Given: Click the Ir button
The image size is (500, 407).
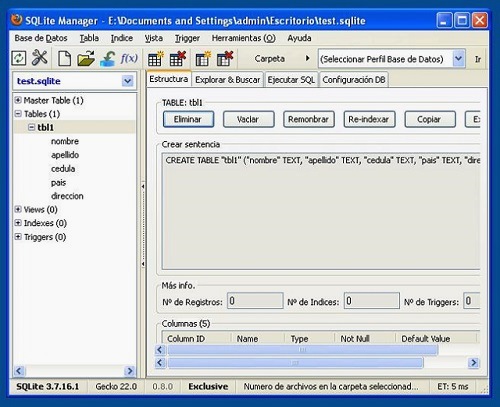Looking at the screenshot, I should click(478, 59).
